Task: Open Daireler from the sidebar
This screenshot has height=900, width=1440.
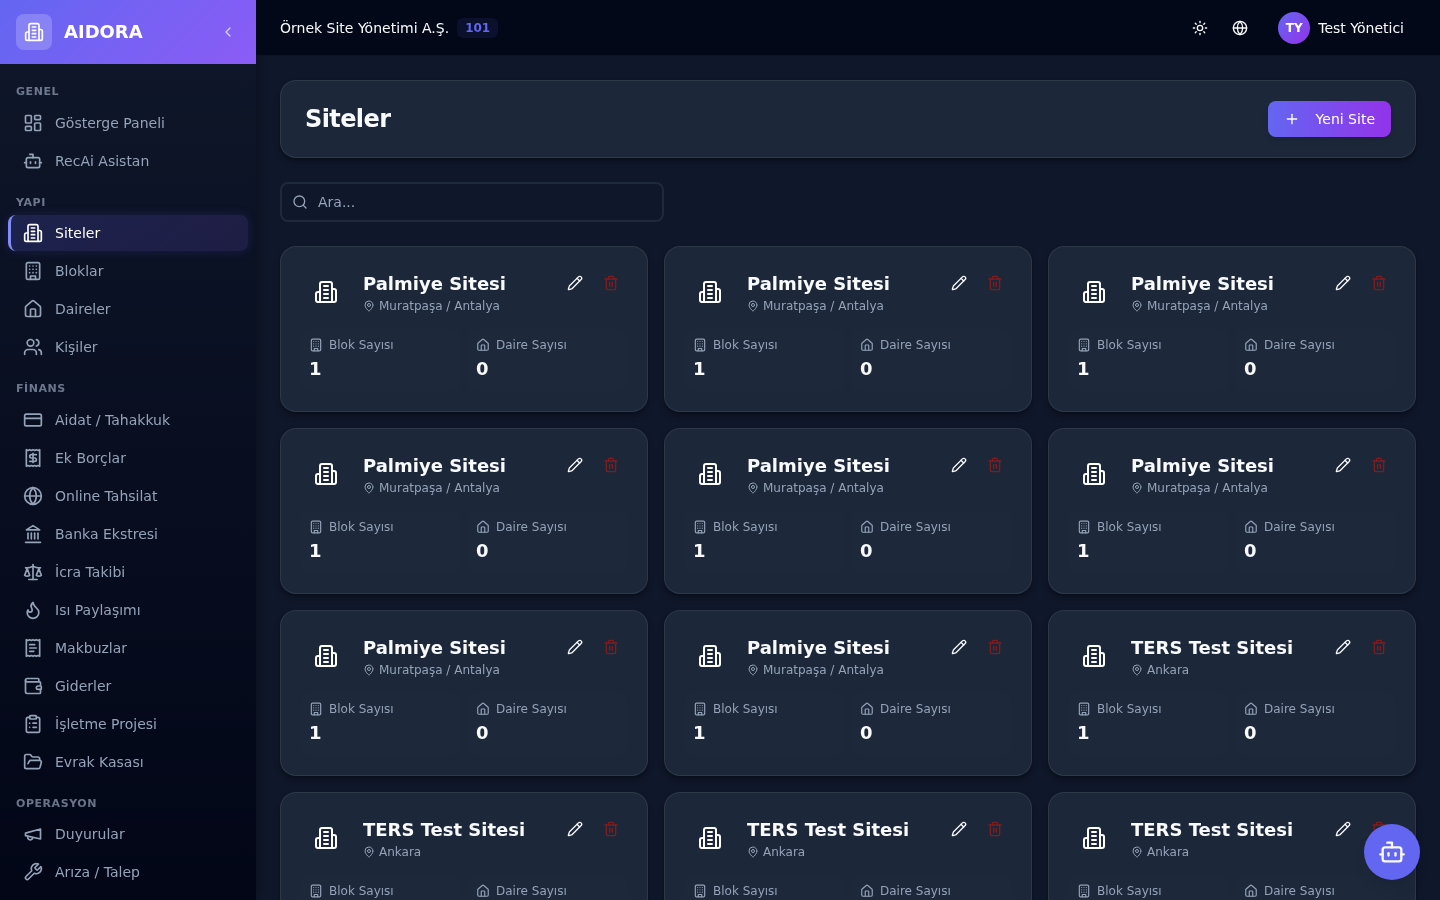Action: click(128, 309)
